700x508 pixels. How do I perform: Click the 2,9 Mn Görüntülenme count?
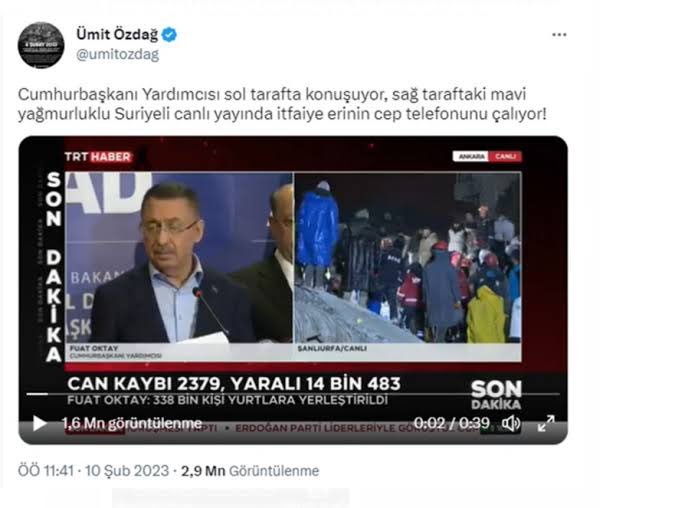[x=250, y=471]
